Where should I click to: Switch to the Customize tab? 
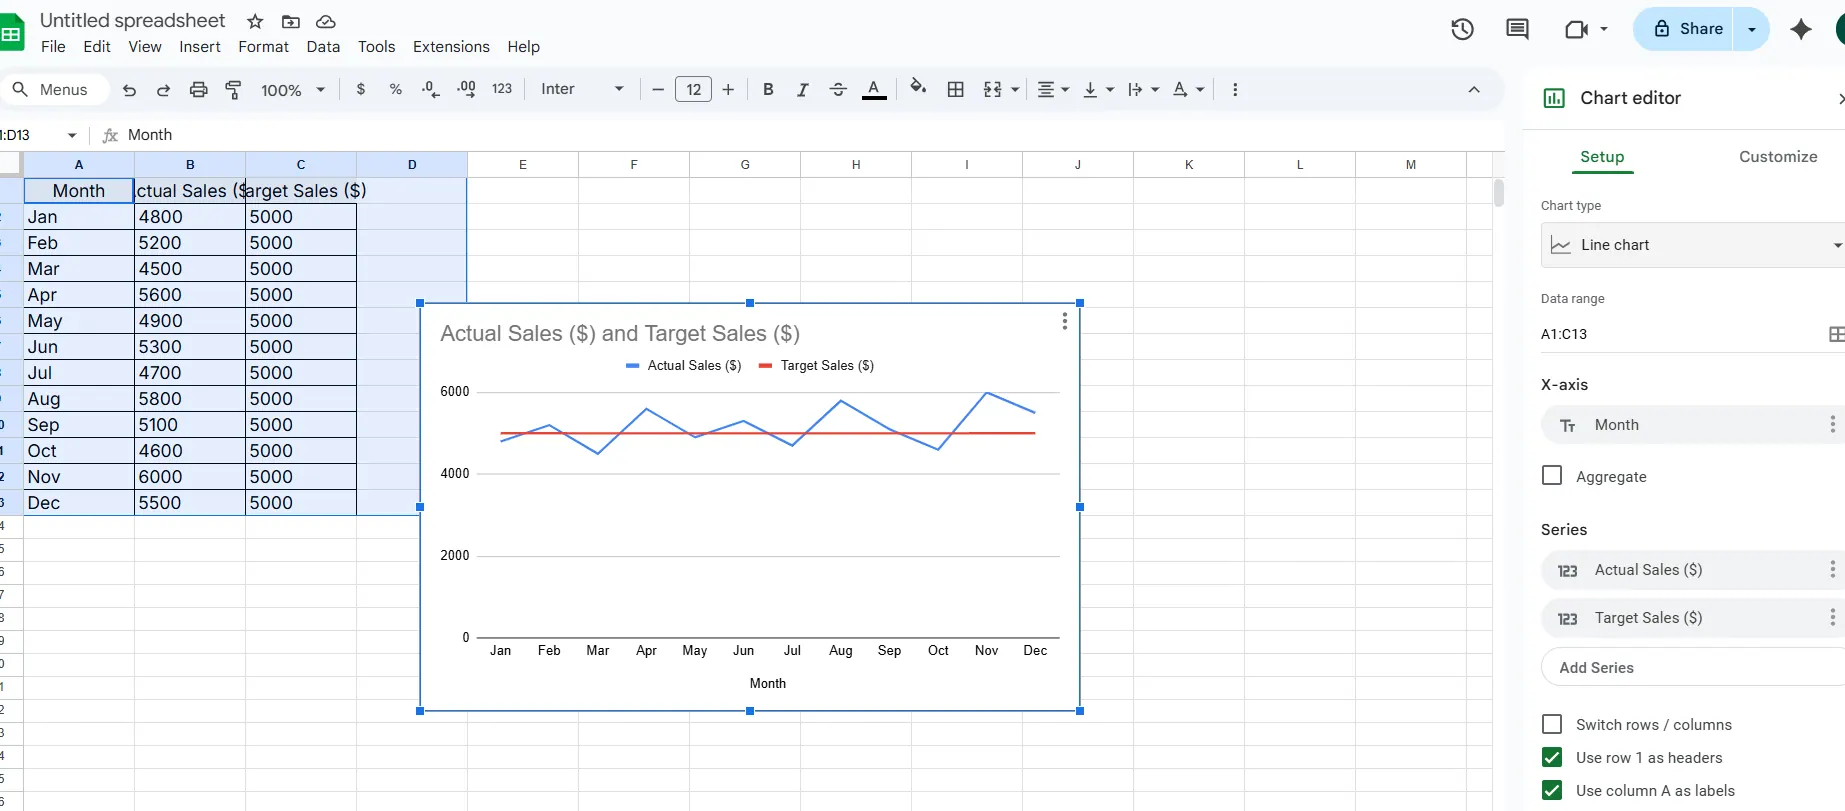point(1777,157)
